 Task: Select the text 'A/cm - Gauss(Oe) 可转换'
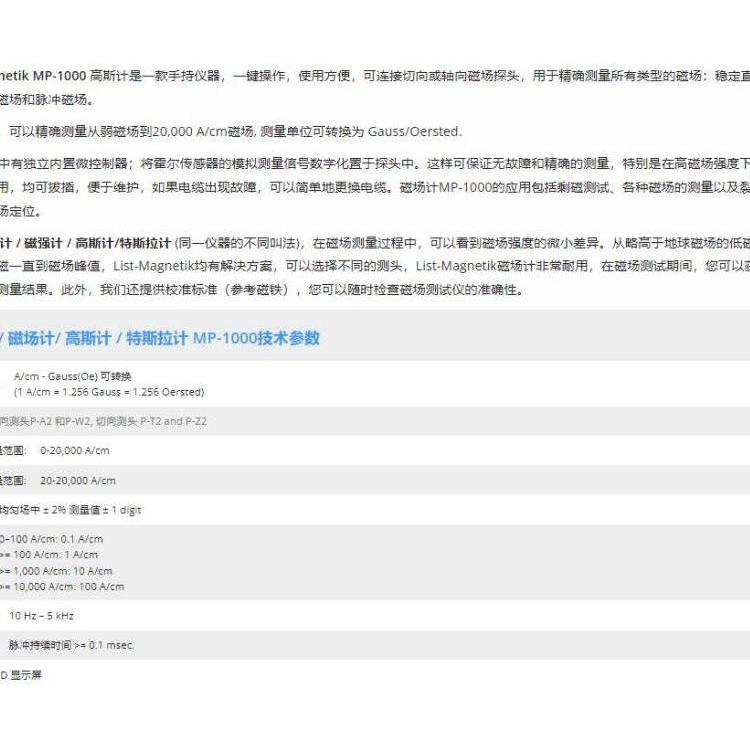pos(73,376)
